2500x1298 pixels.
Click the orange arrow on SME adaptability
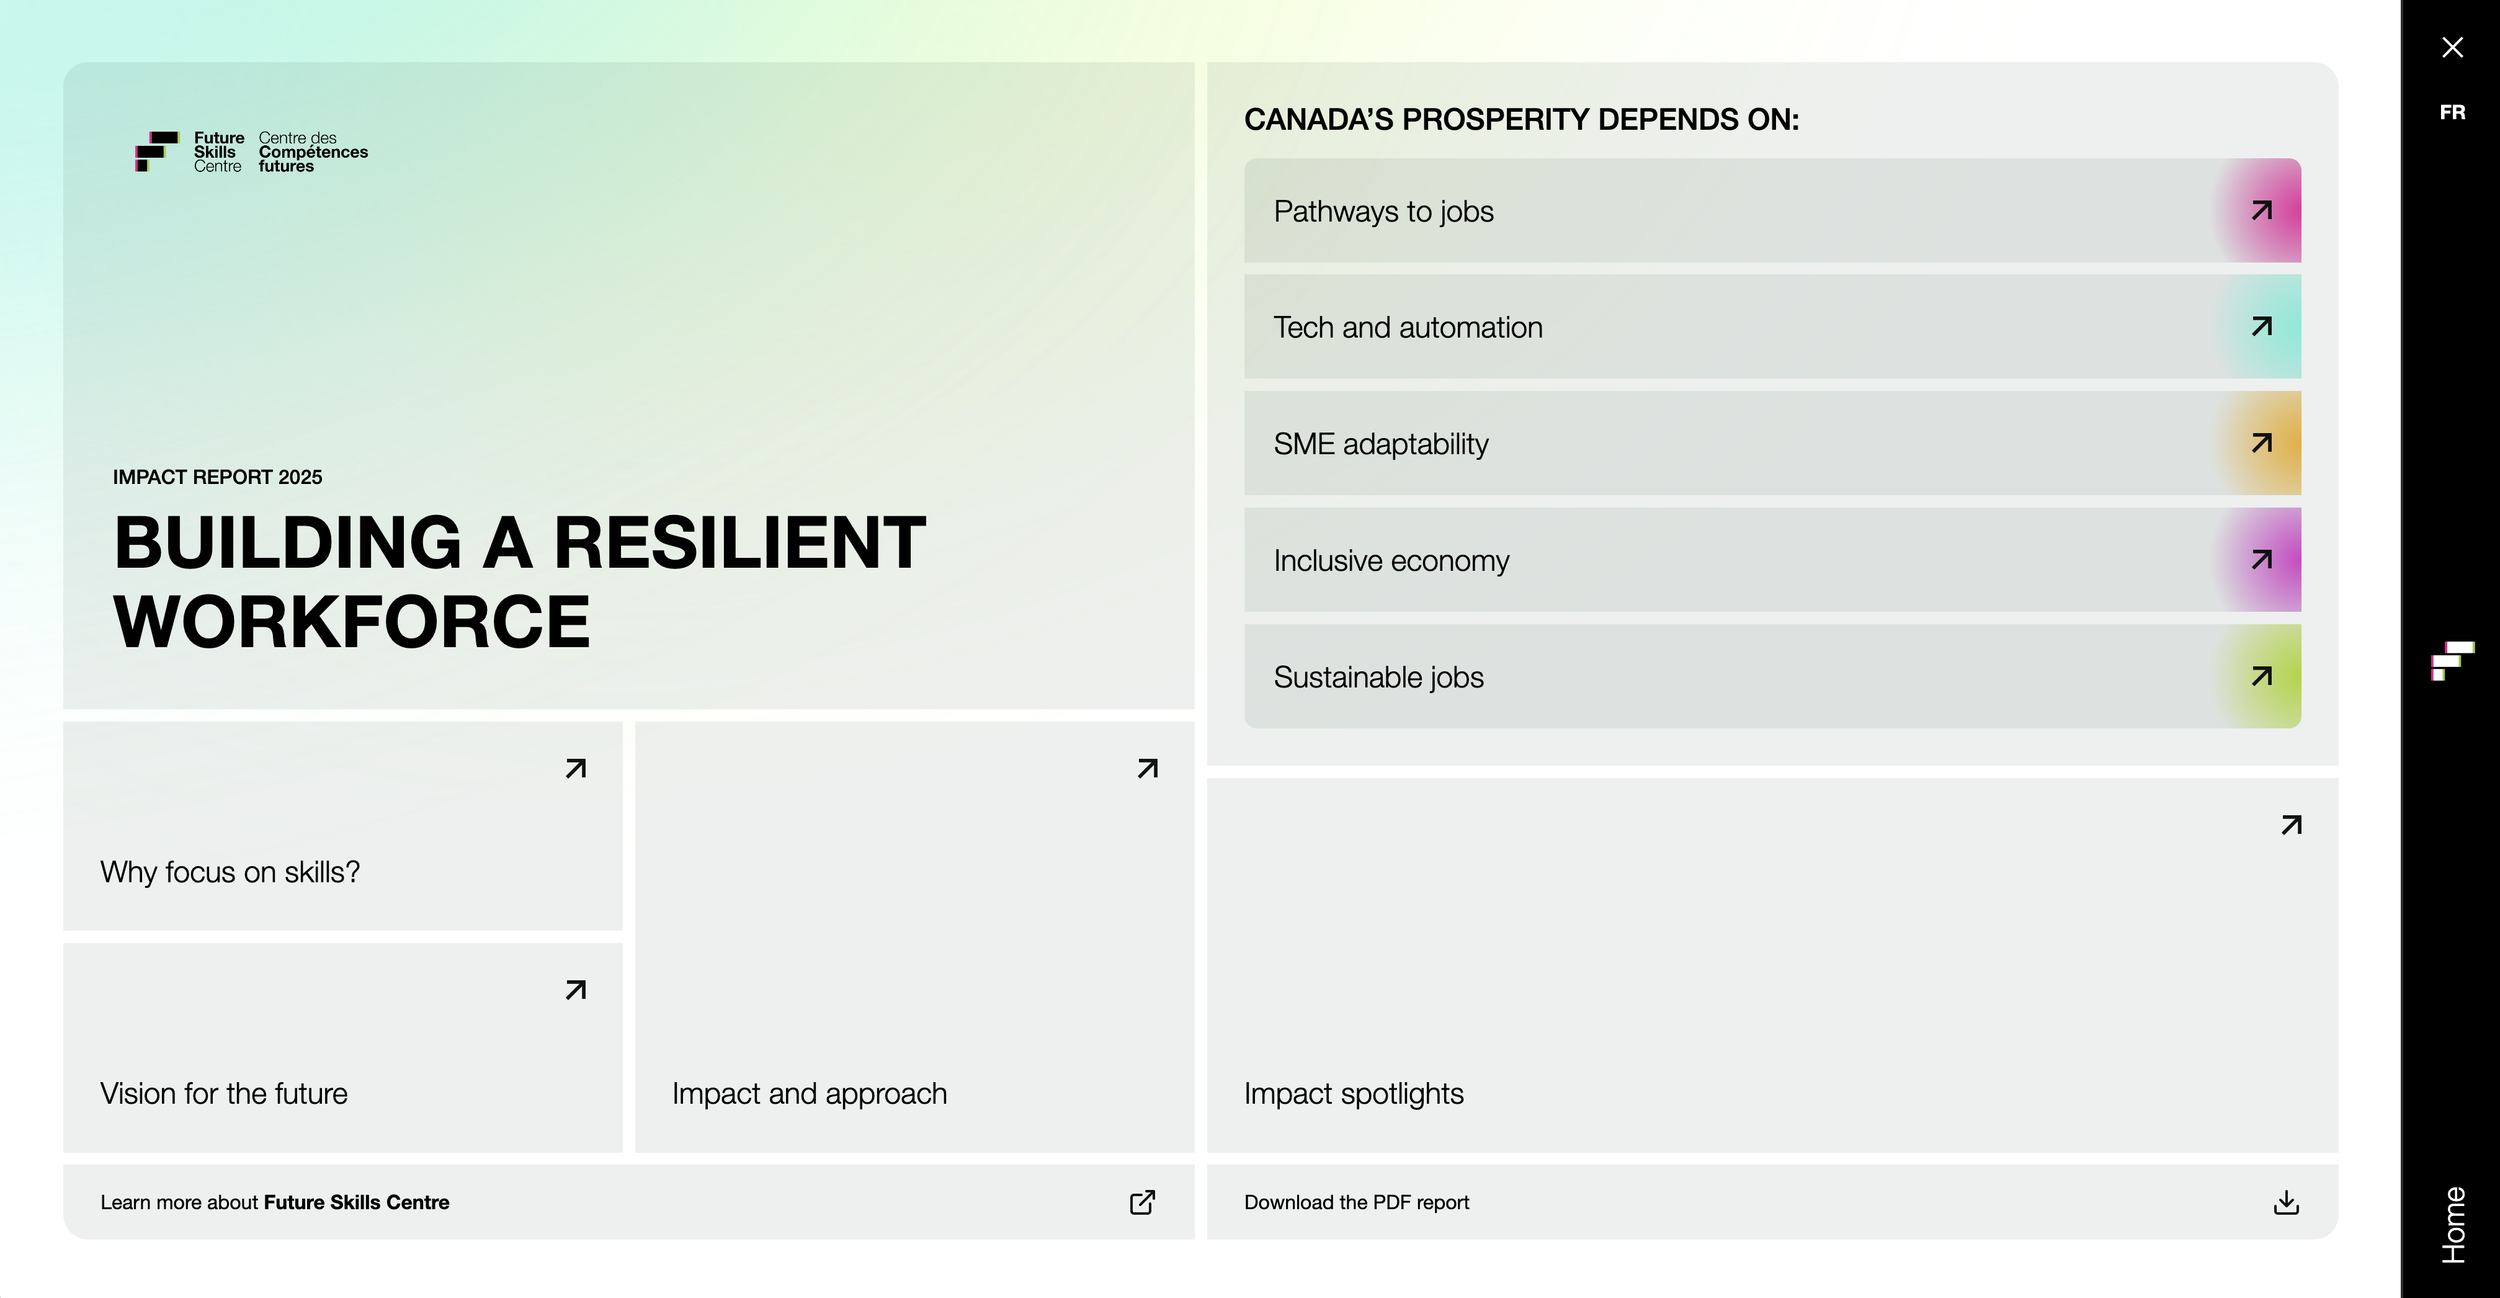2261,443
